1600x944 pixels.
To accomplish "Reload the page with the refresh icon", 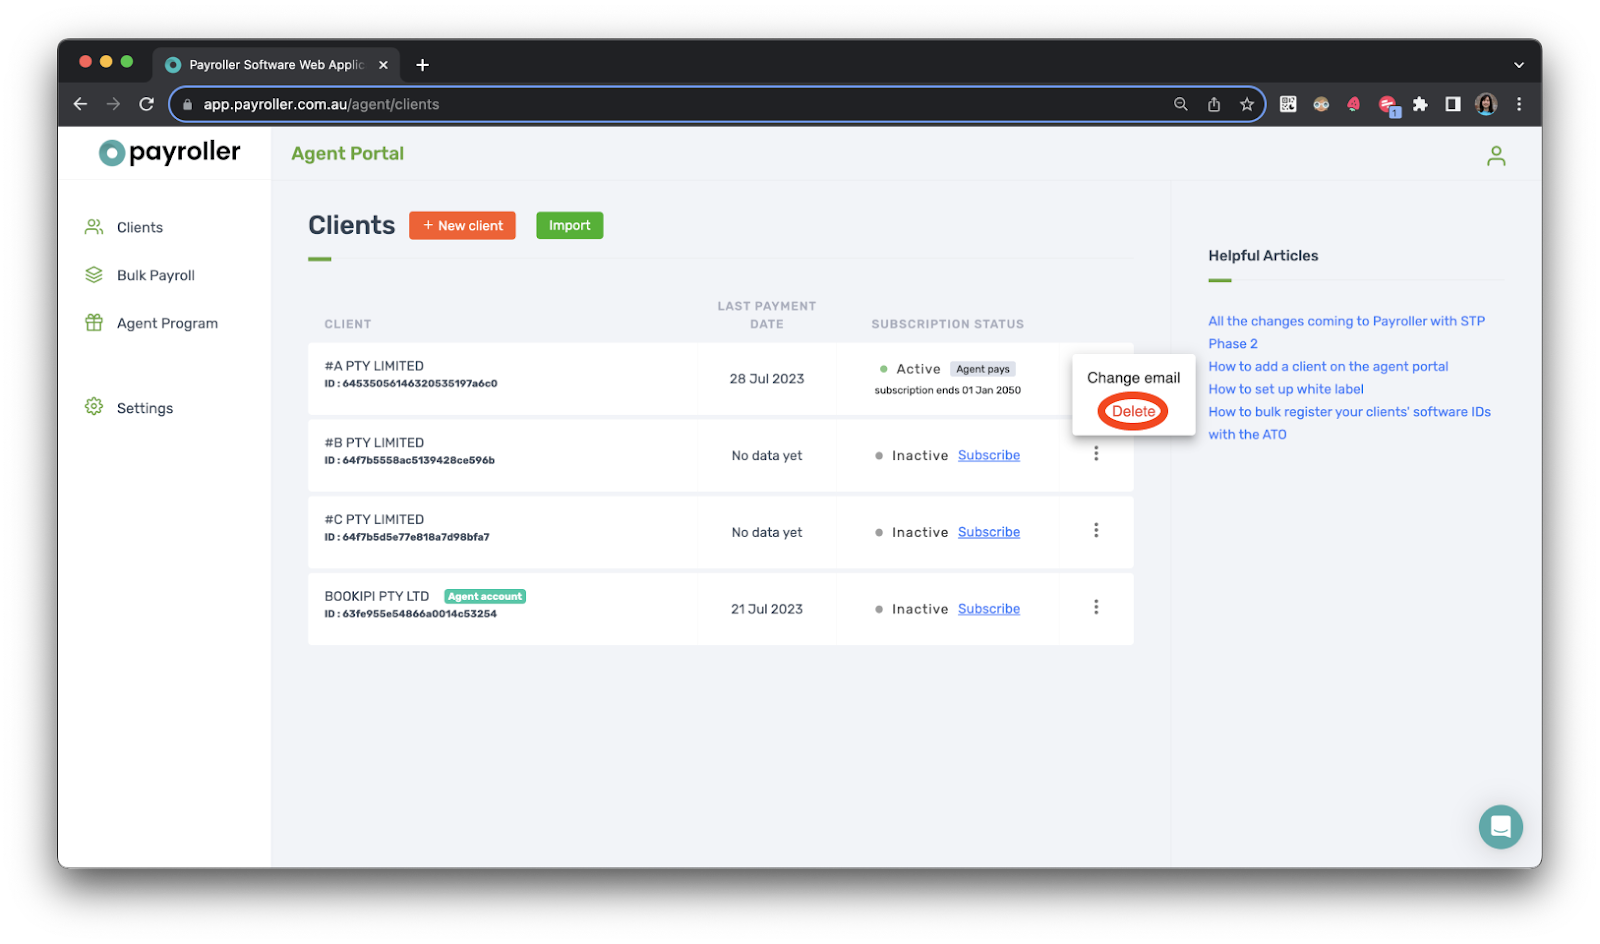I will coord(146,104).
